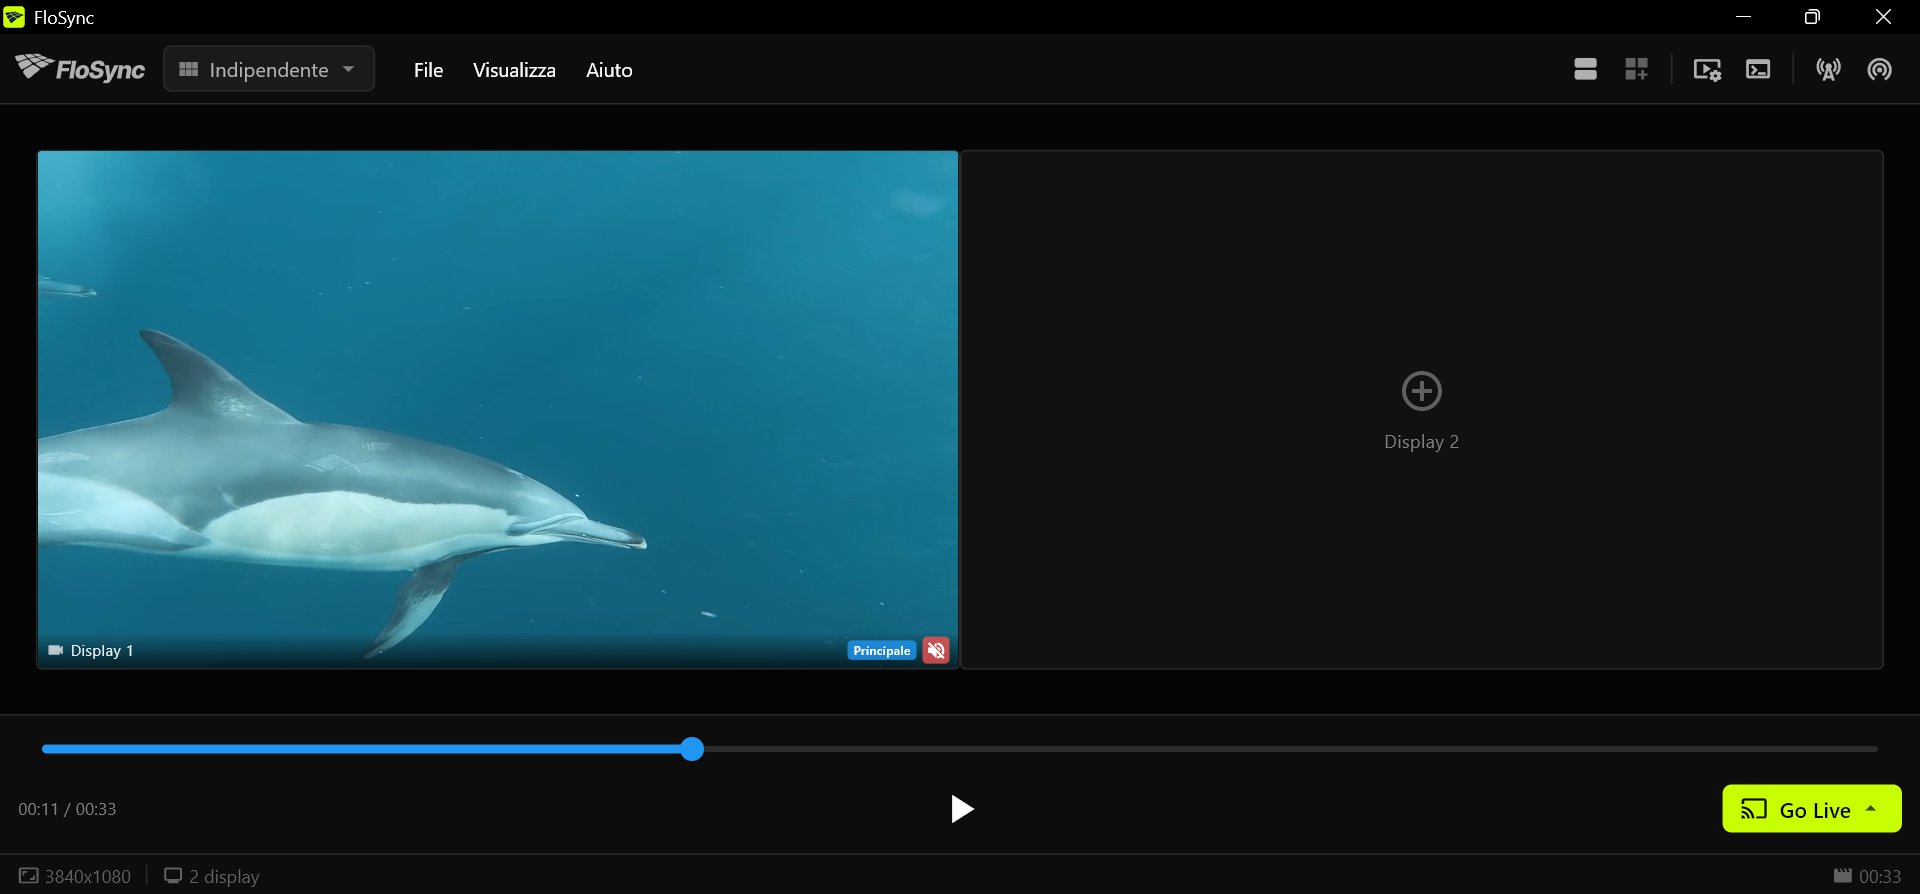Open the playback settings icon

tap(1707, 69)
